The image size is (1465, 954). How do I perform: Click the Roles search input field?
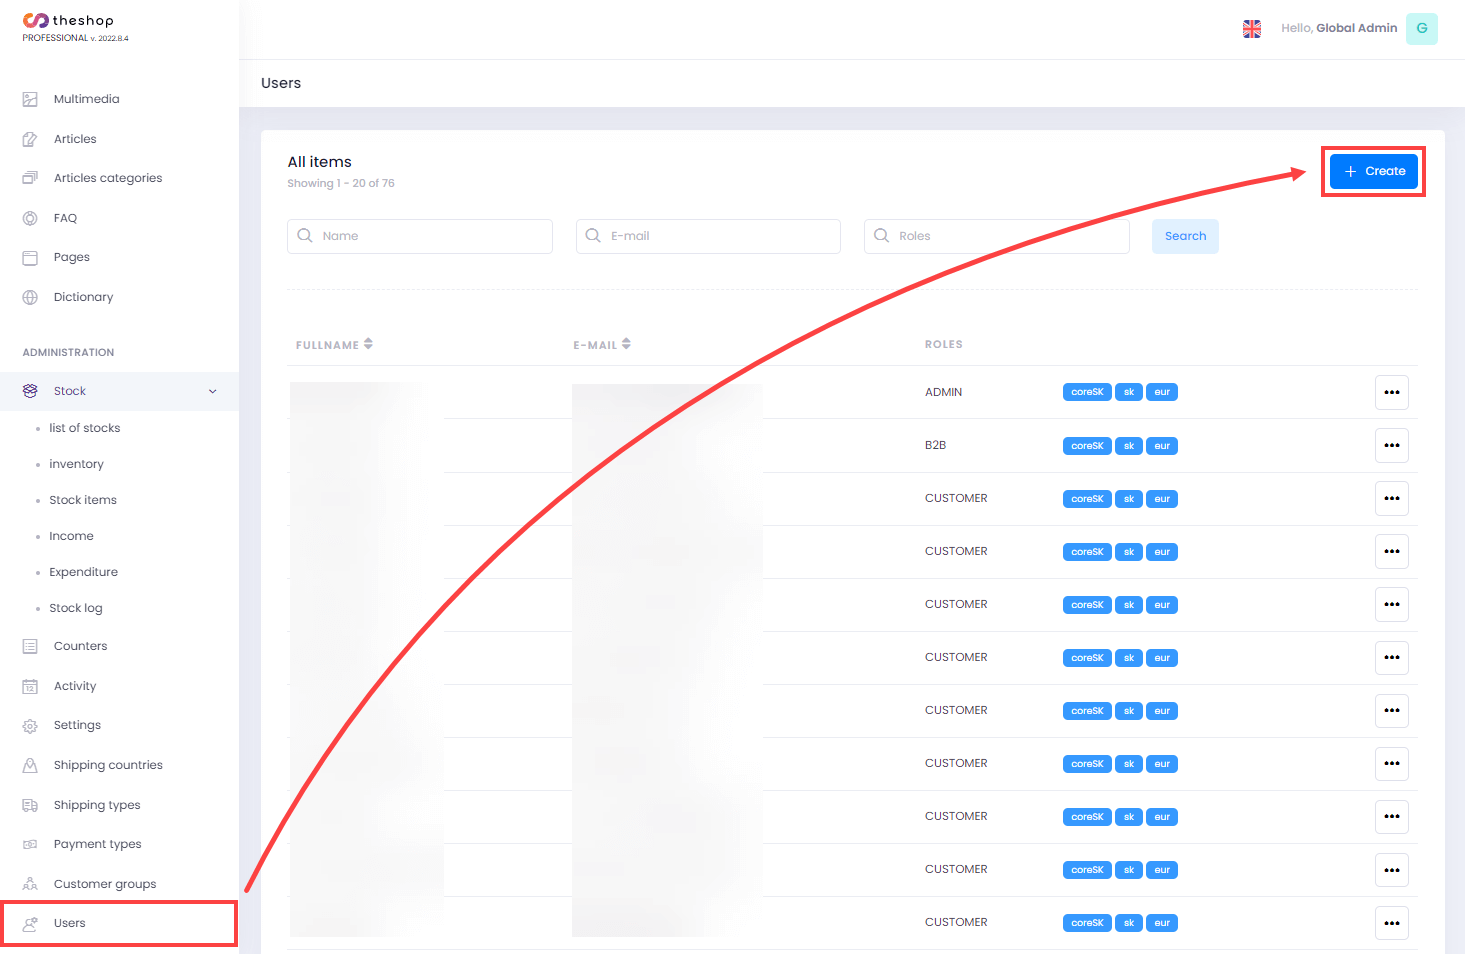coord(997,236)
